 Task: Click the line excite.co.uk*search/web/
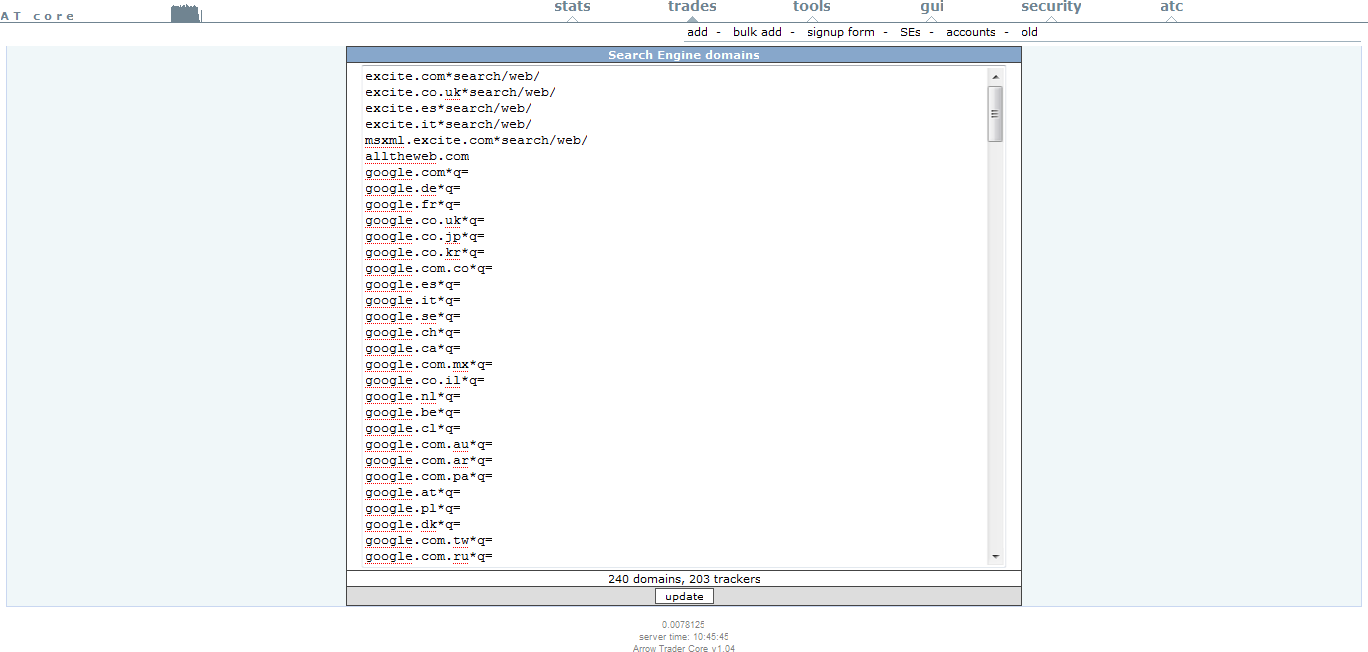(460, 92)
